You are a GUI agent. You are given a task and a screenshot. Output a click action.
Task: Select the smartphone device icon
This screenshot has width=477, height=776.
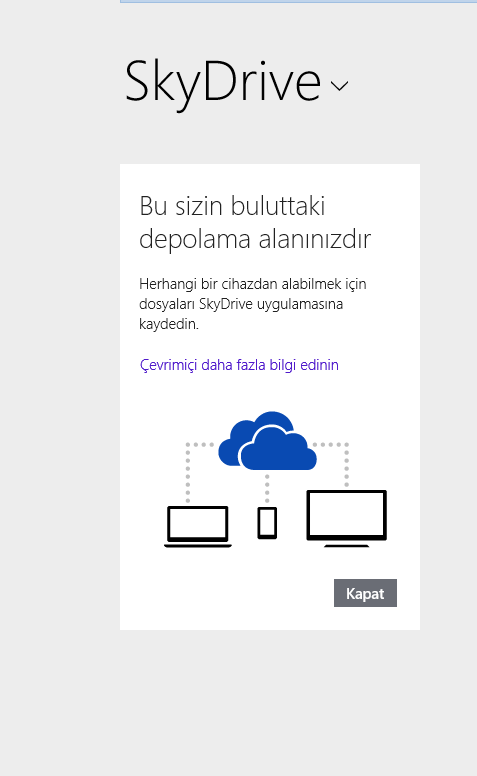tap(267, 523)
